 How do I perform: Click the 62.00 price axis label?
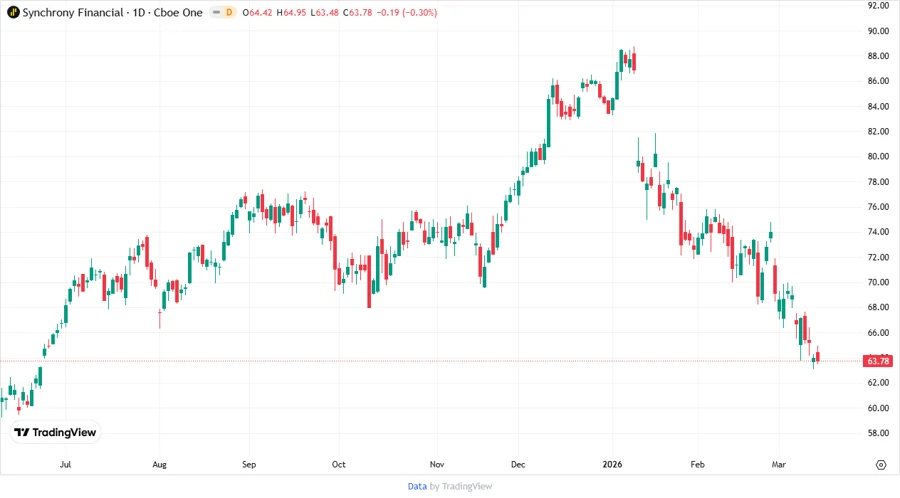coord(878,382)
